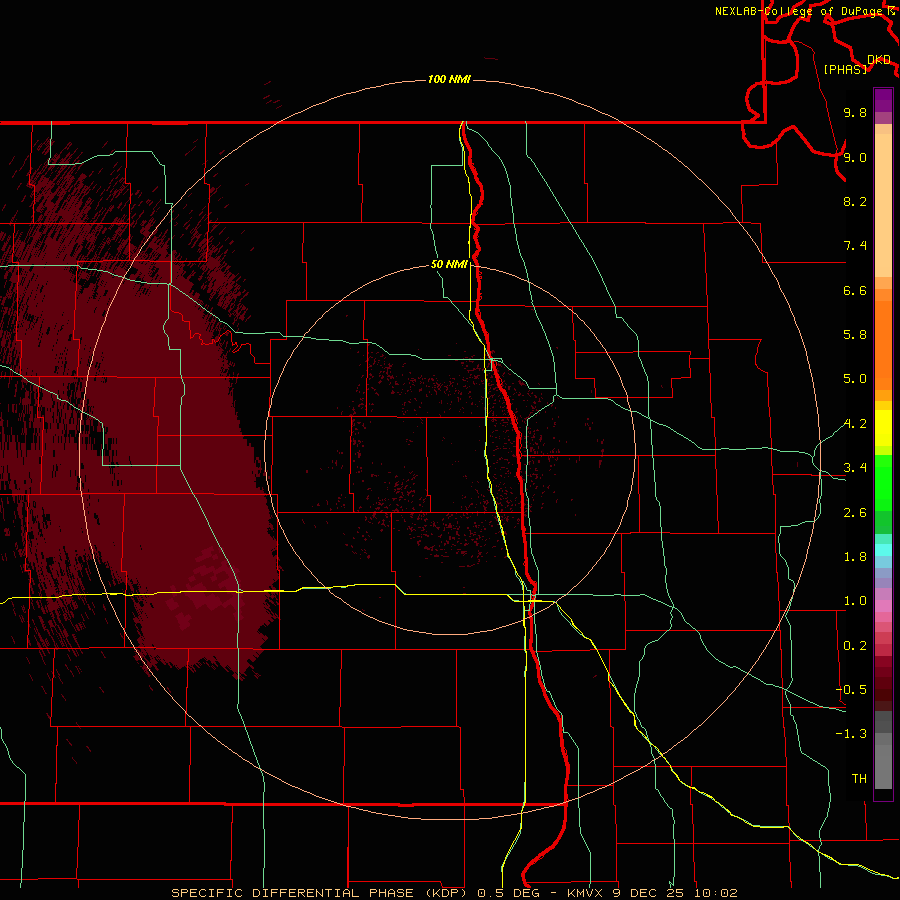Click the "NEXLAB-College of DuPage" header text
Screen dimensions: 900x900
pos(798,11)
